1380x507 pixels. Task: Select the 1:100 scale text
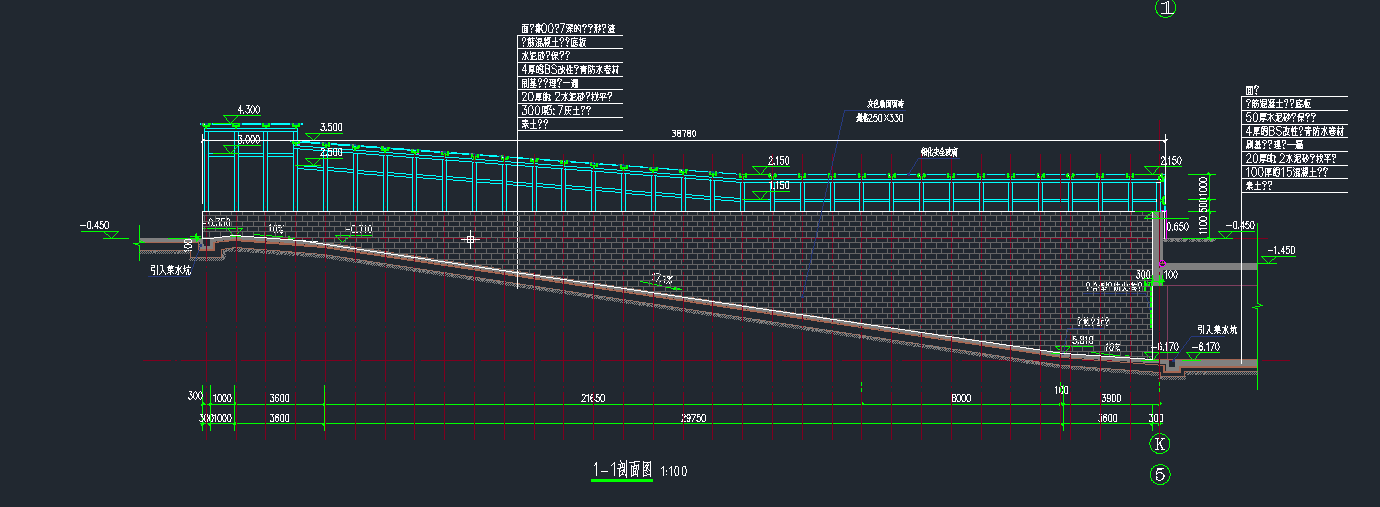click(675, 471)
